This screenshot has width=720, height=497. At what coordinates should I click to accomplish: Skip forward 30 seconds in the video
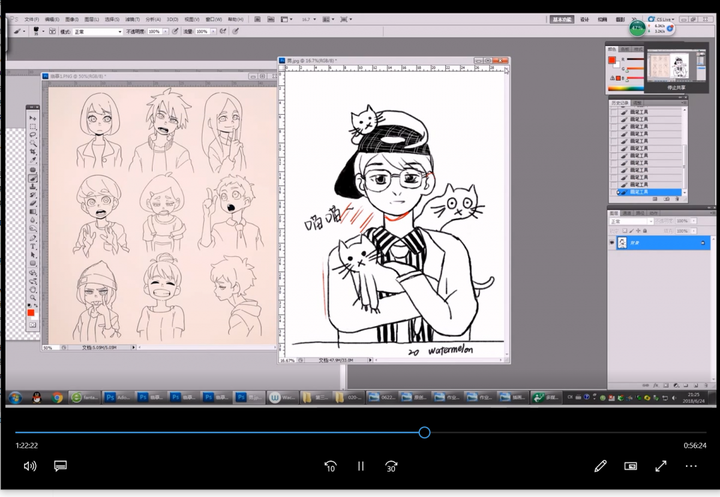[x=391, y=466]
